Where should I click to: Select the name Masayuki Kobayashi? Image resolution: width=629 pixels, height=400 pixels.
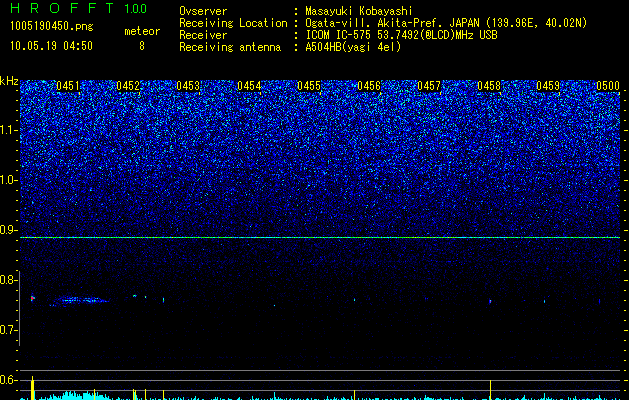tap(359, 11)
